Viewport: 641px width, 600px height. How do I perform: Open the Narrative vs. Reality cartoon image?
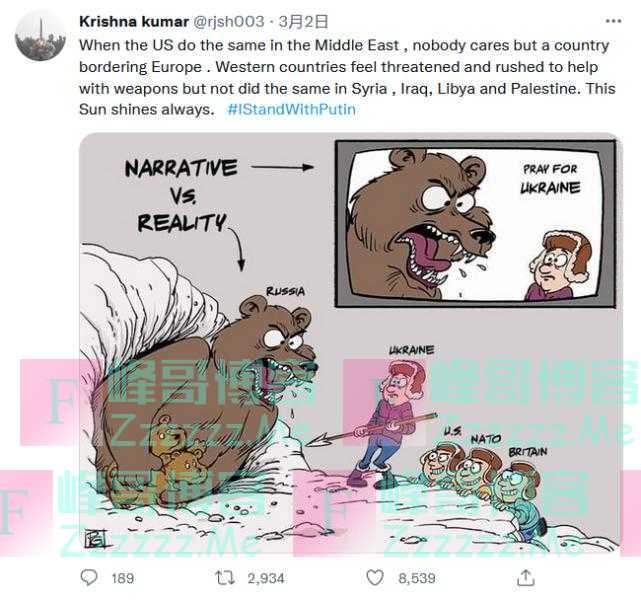[351, 344]
